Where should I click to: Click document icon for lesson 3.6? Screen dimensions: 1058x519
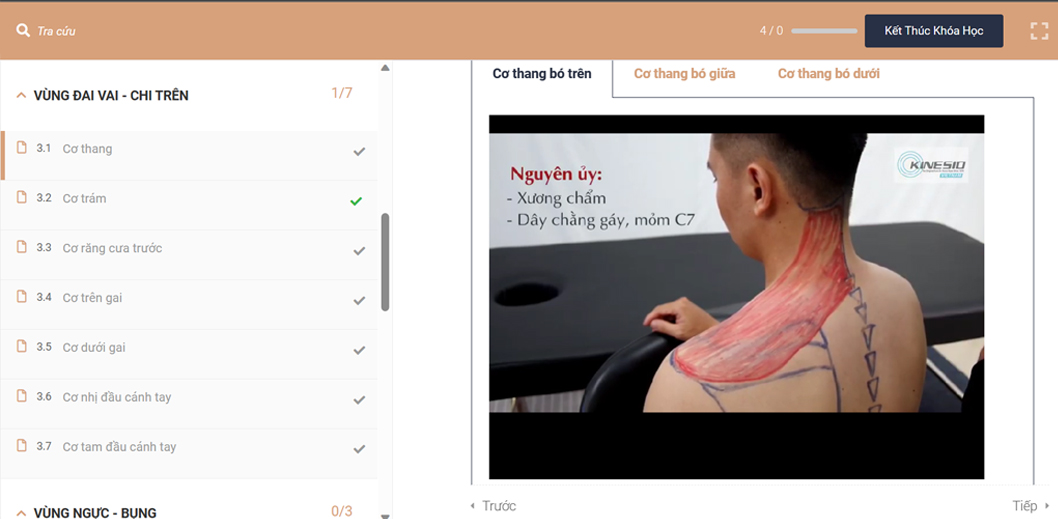22,395
